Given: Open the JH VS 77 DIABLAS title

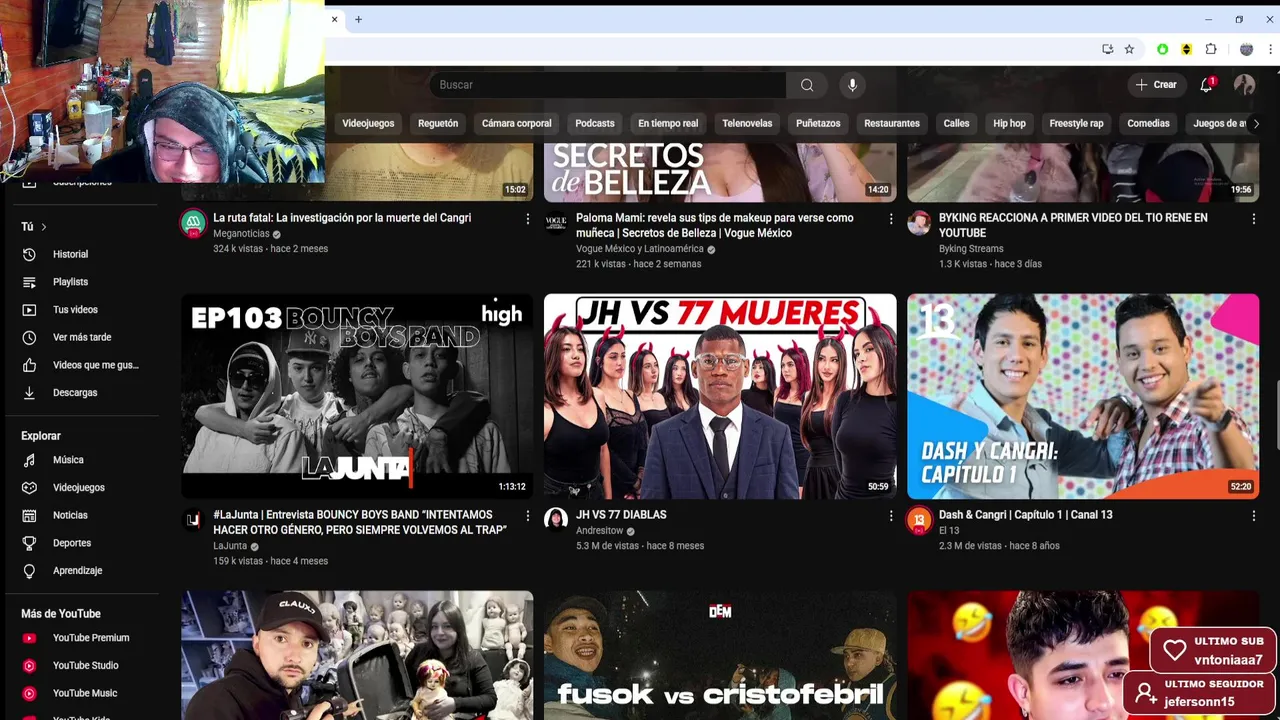Looking at the screenshot, I should 621,515.
